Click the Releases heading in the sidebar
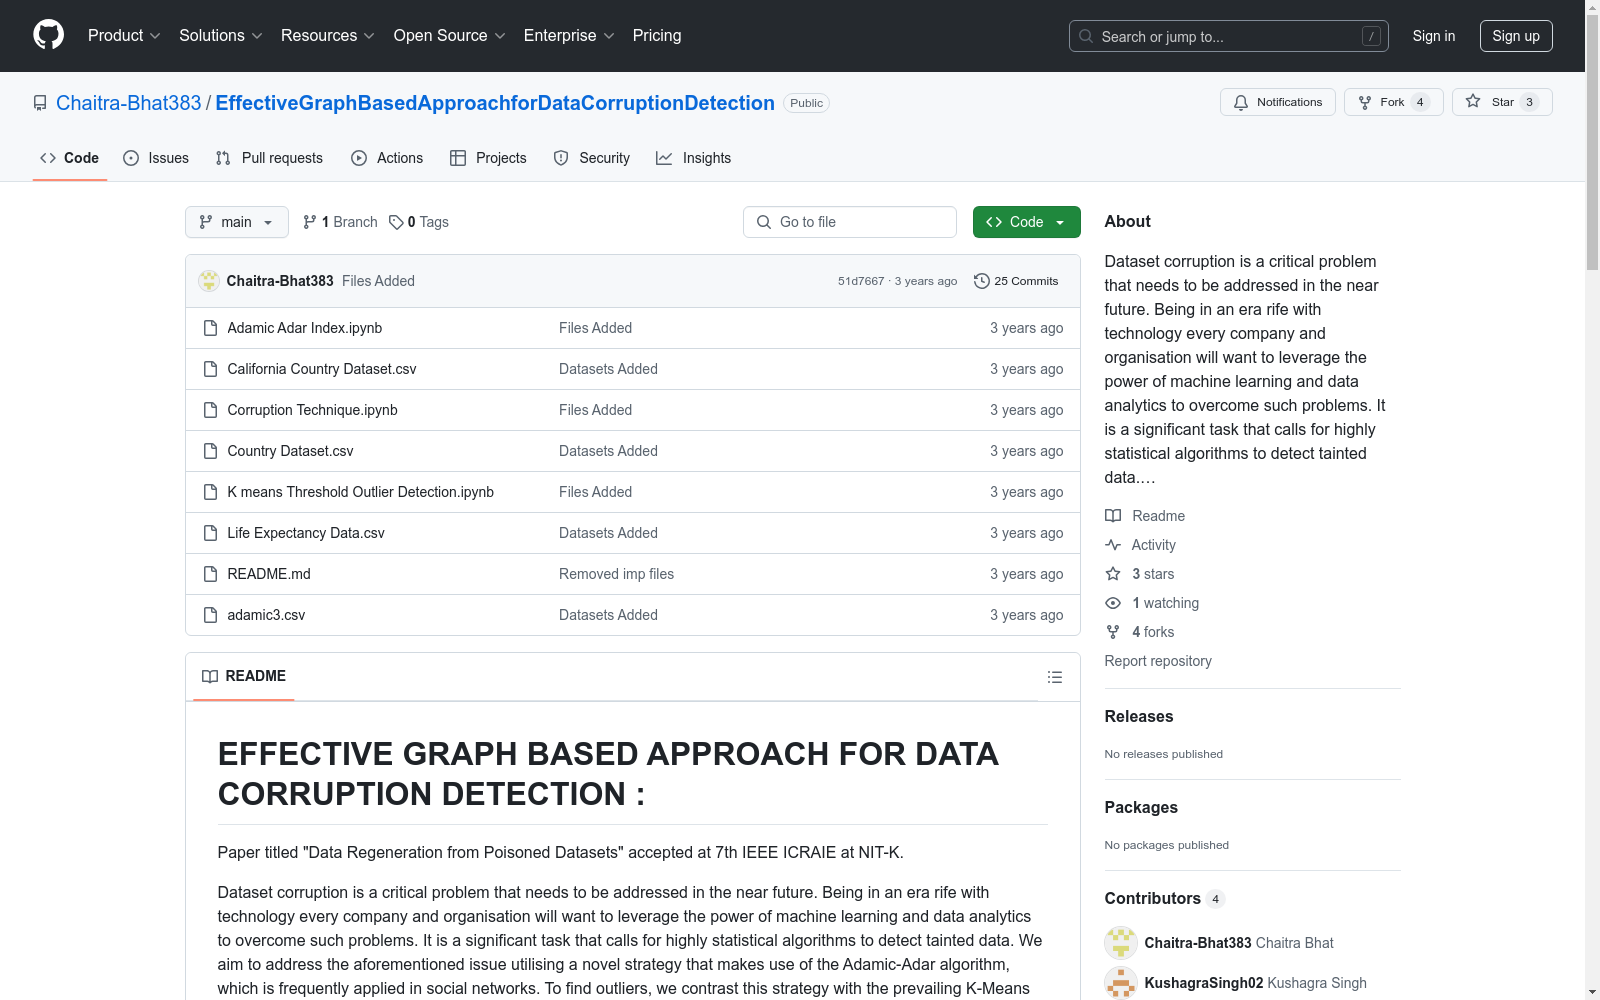Viewport: 1600px width, 1000px height. (x=1139, y=716)
